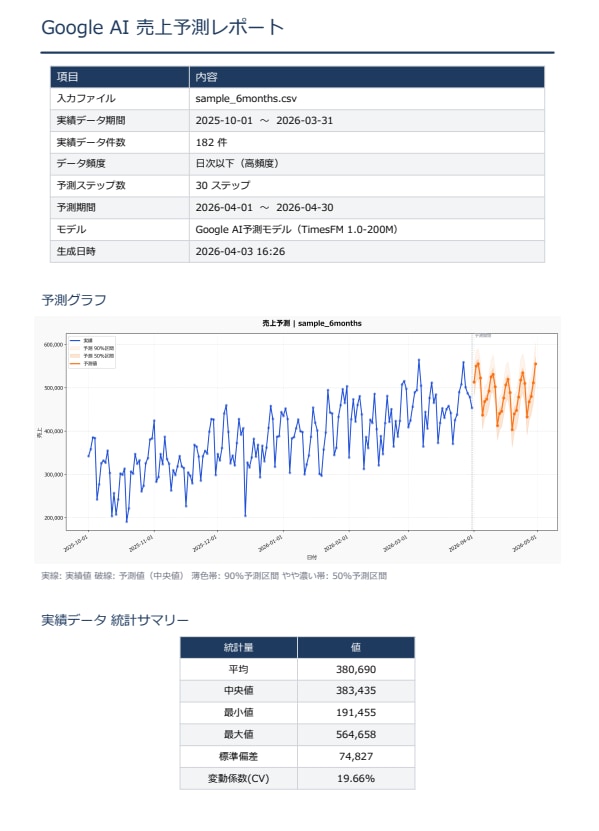Select the '380,690' value
The height and width of the screenshot is (831, 599).
(x=356, y=669)
